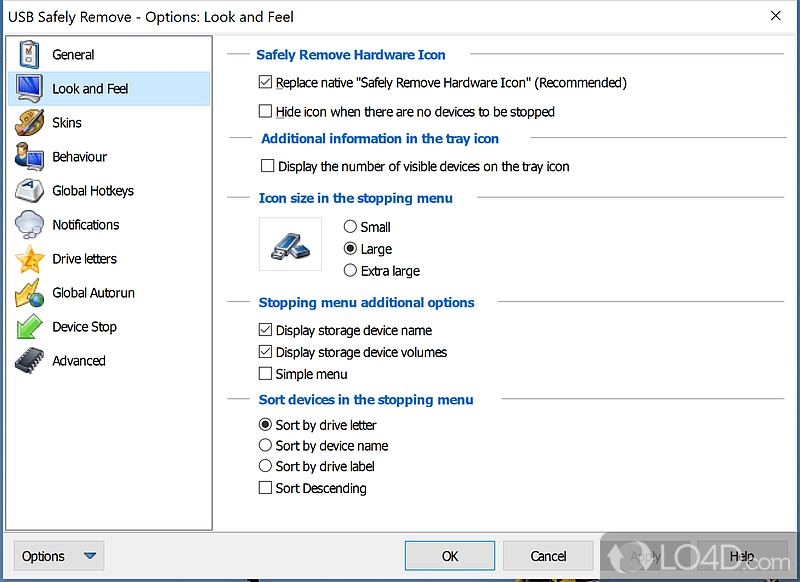Select the Advanced chip icon

31,360
